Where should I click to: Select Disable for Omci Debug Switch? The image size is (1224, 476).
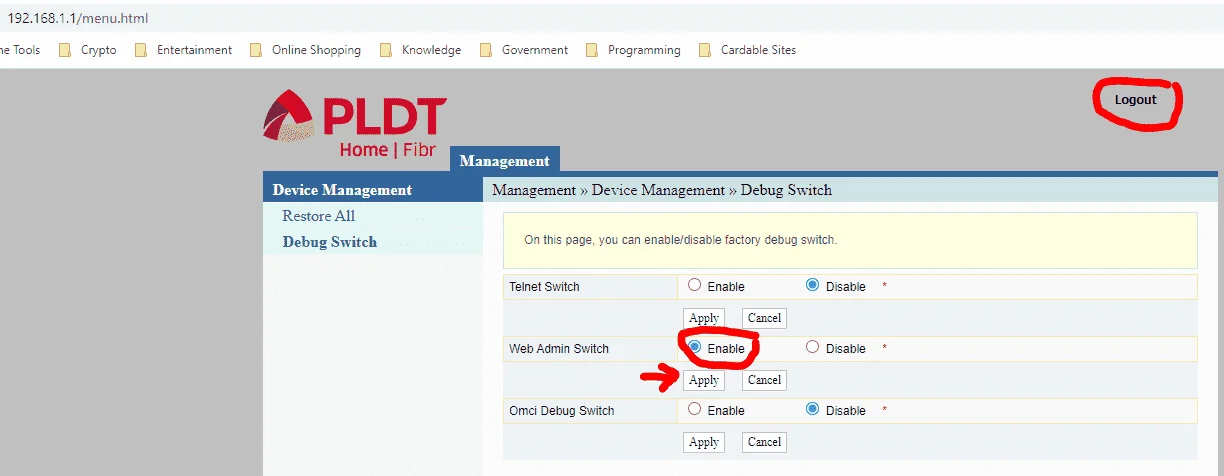pos(812,409)
